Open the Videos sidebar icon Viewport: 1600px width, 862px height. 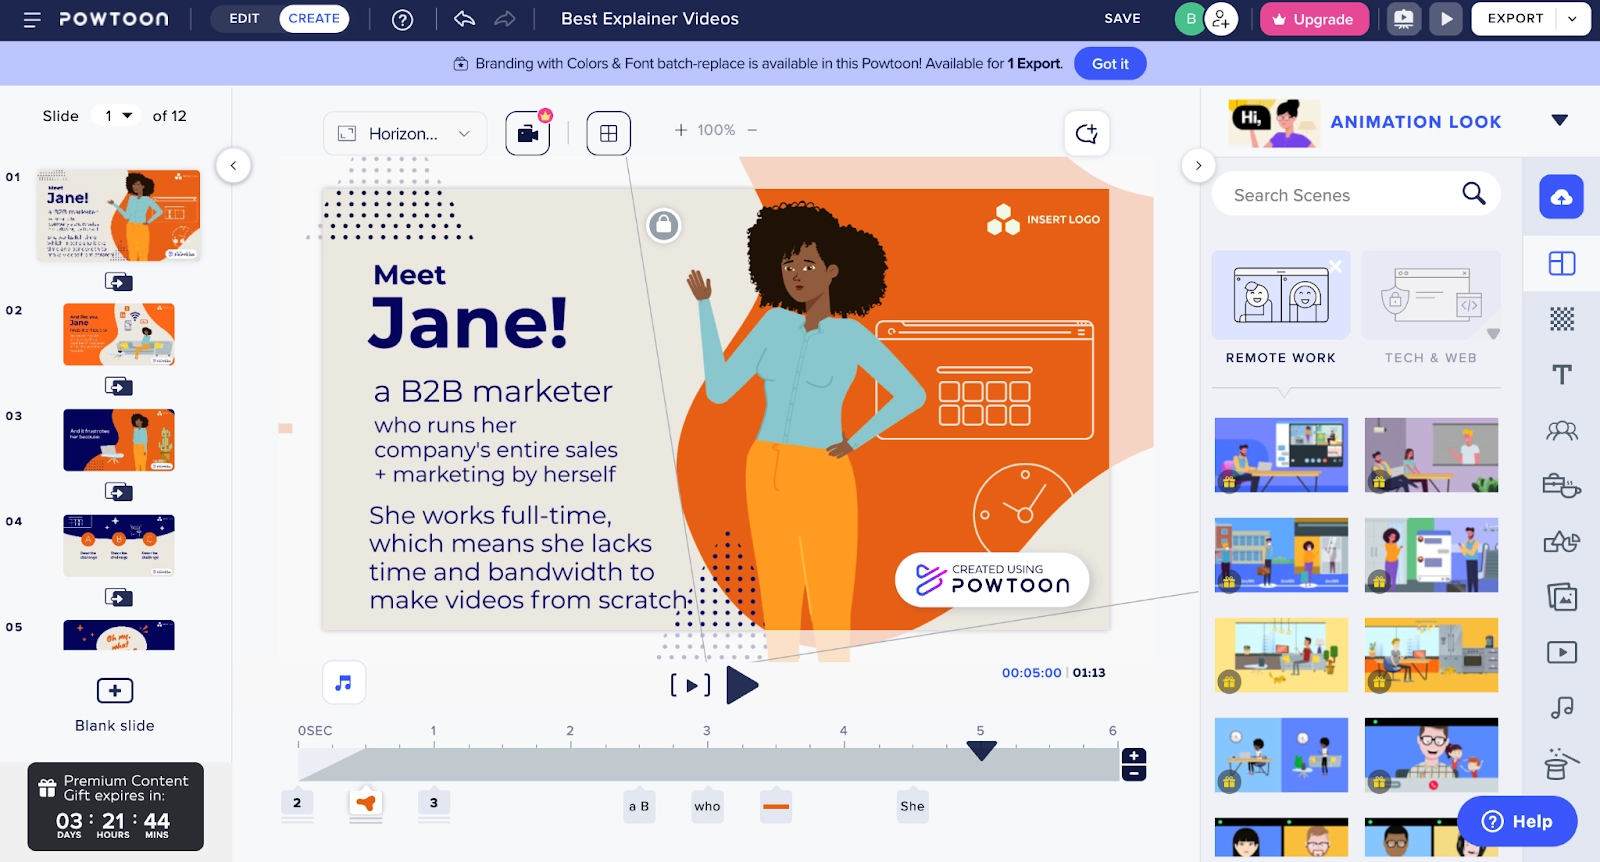tap(1562, 653)
